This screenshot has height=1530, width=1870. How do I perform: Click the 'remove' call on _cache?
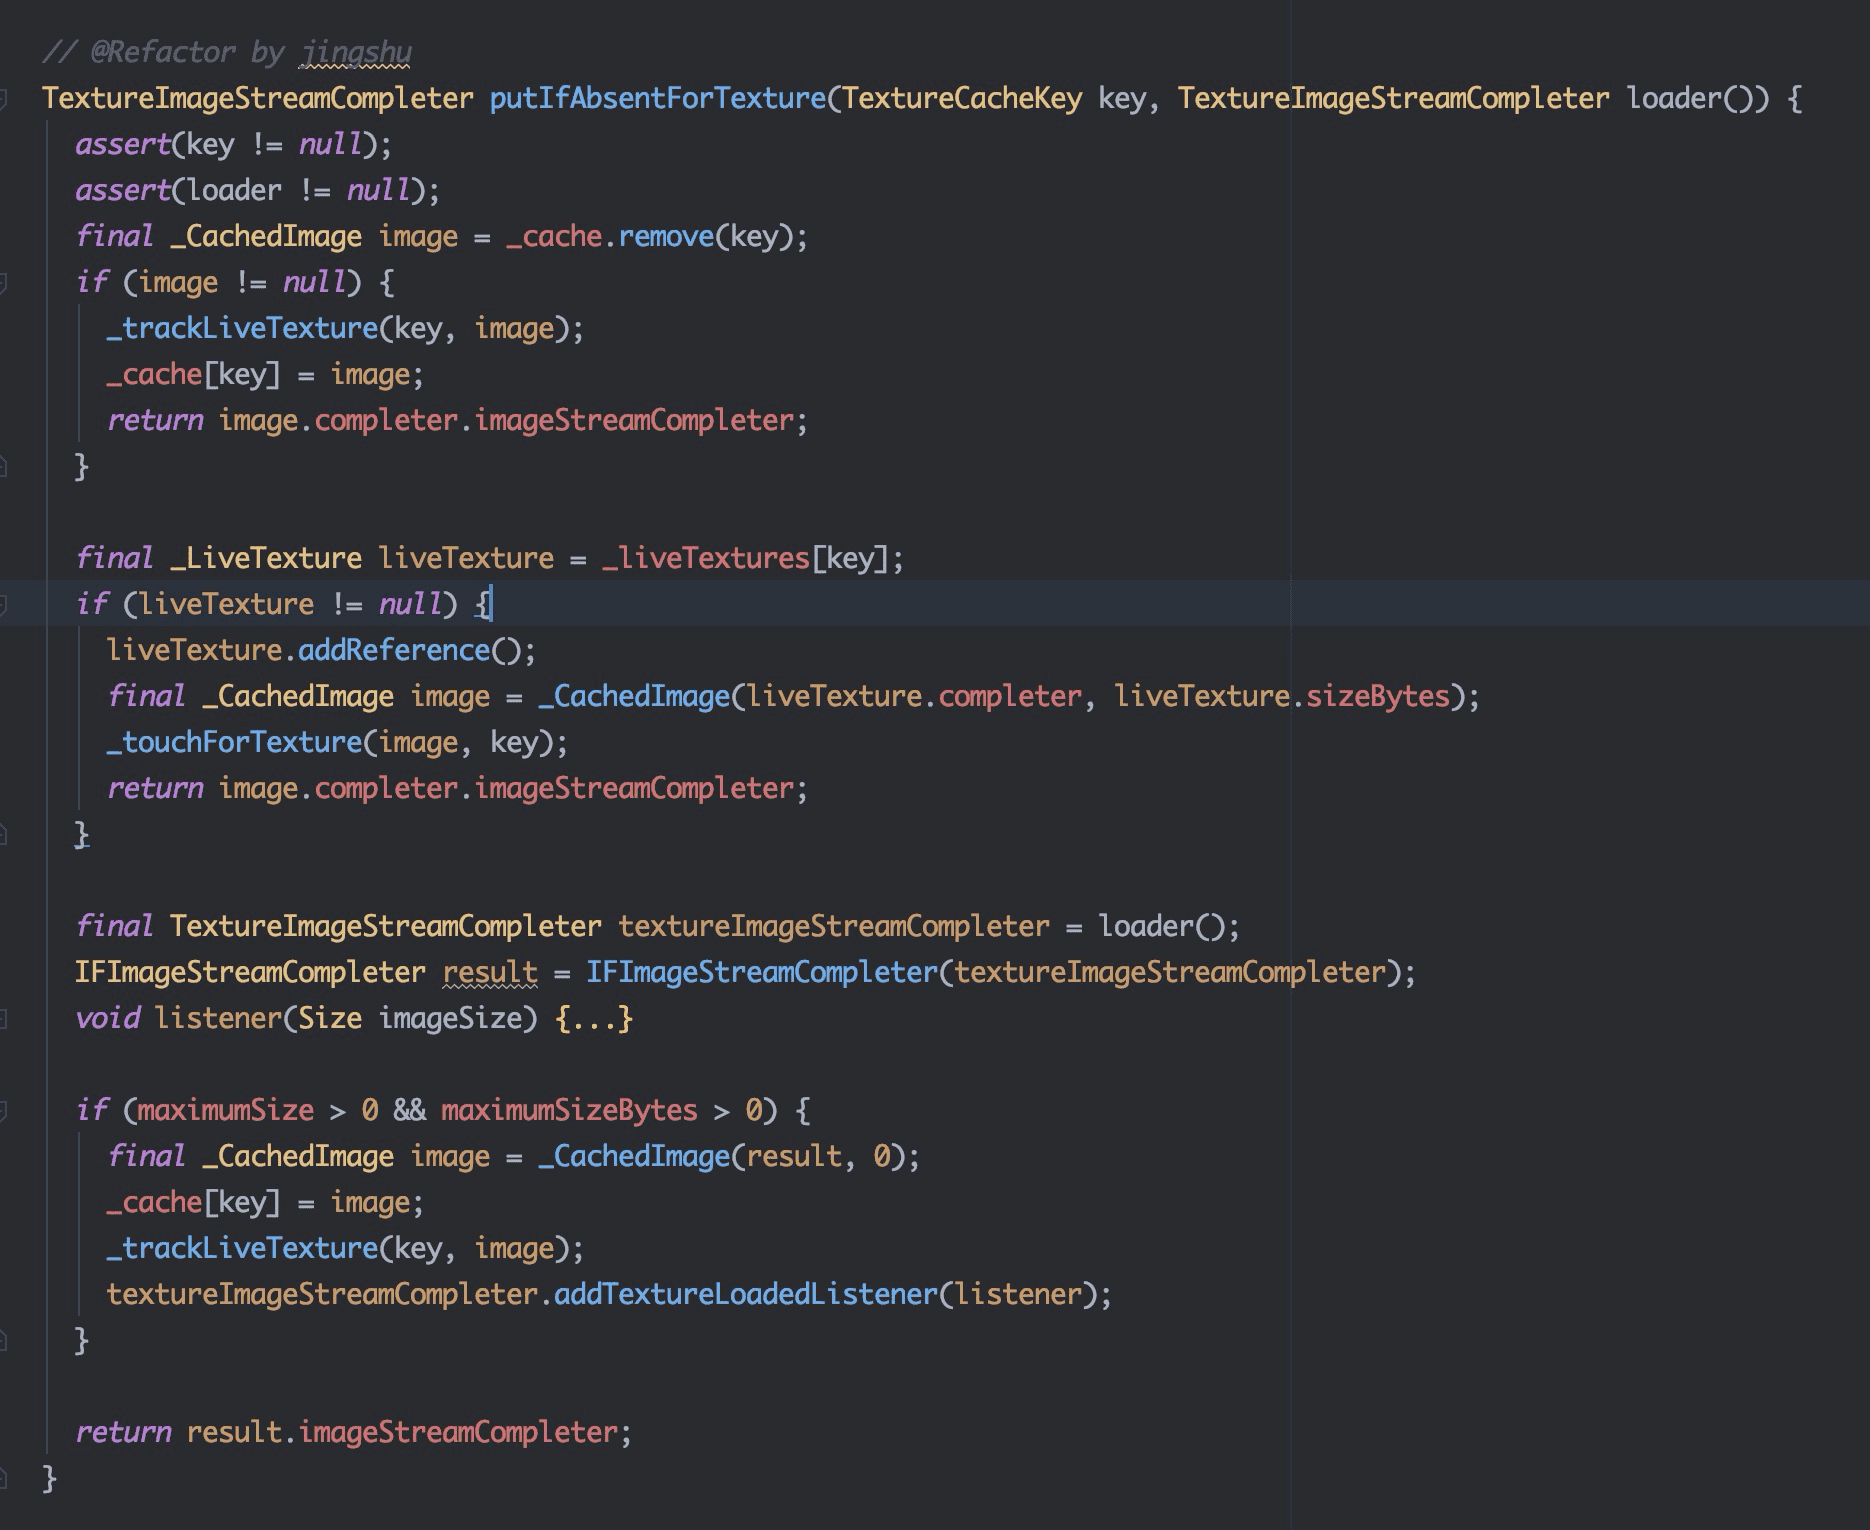pyautogui.click(x=666, y=236)
